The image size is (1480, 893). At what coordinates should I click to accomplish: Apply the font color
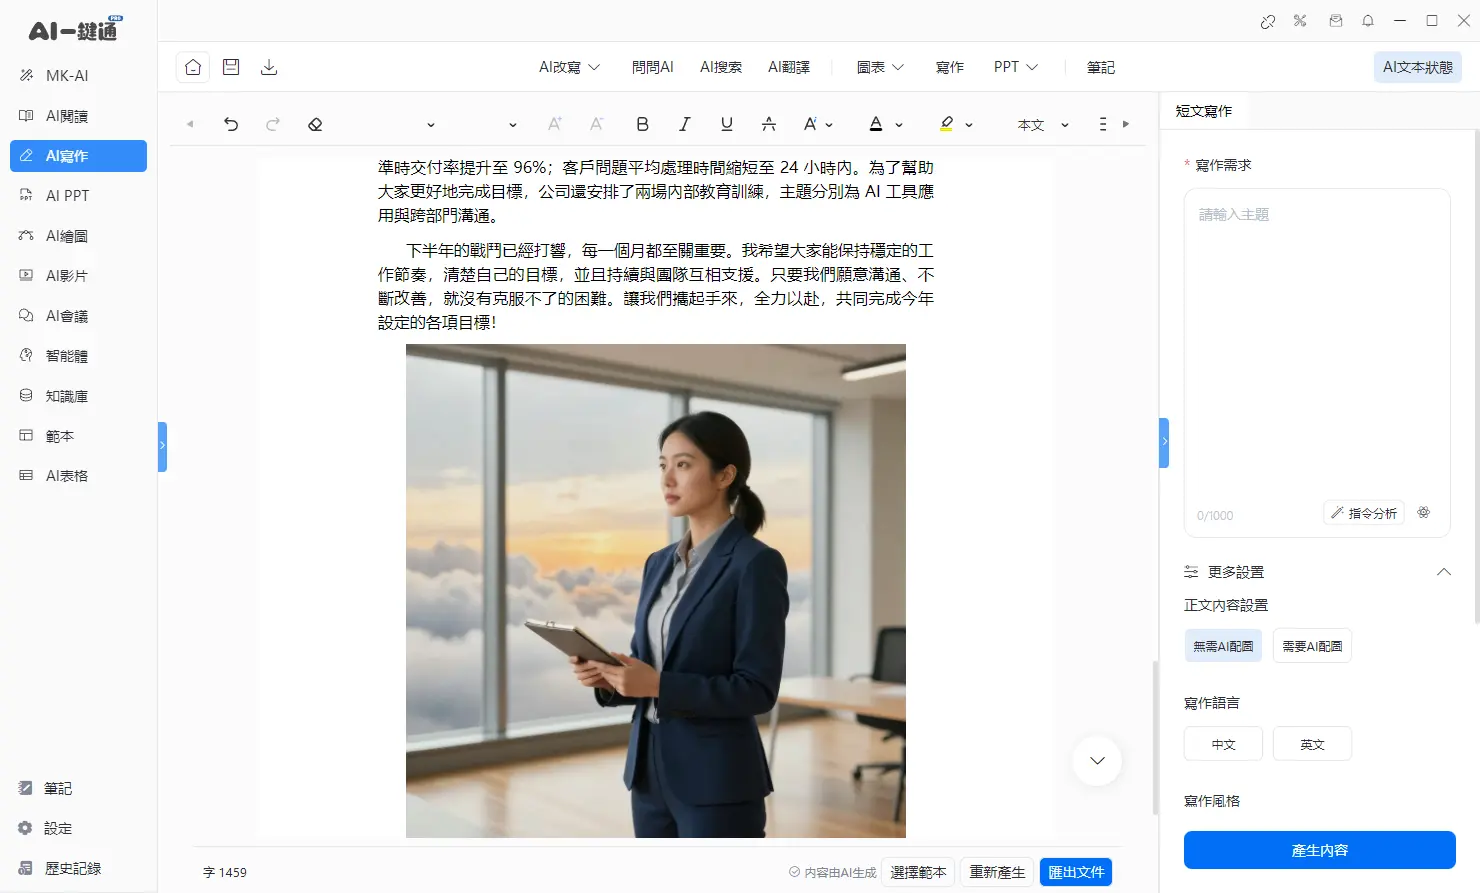876,124
